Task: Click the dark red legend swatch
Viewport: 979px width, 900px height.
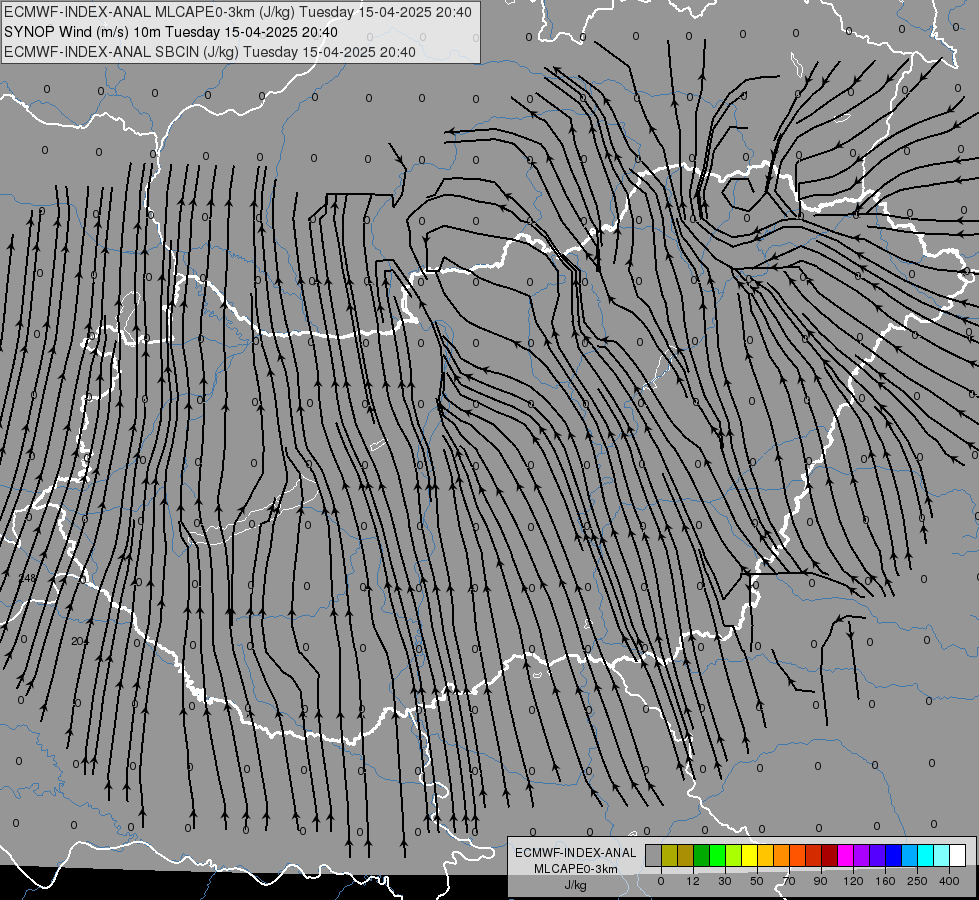Action: tap(829, 855)
